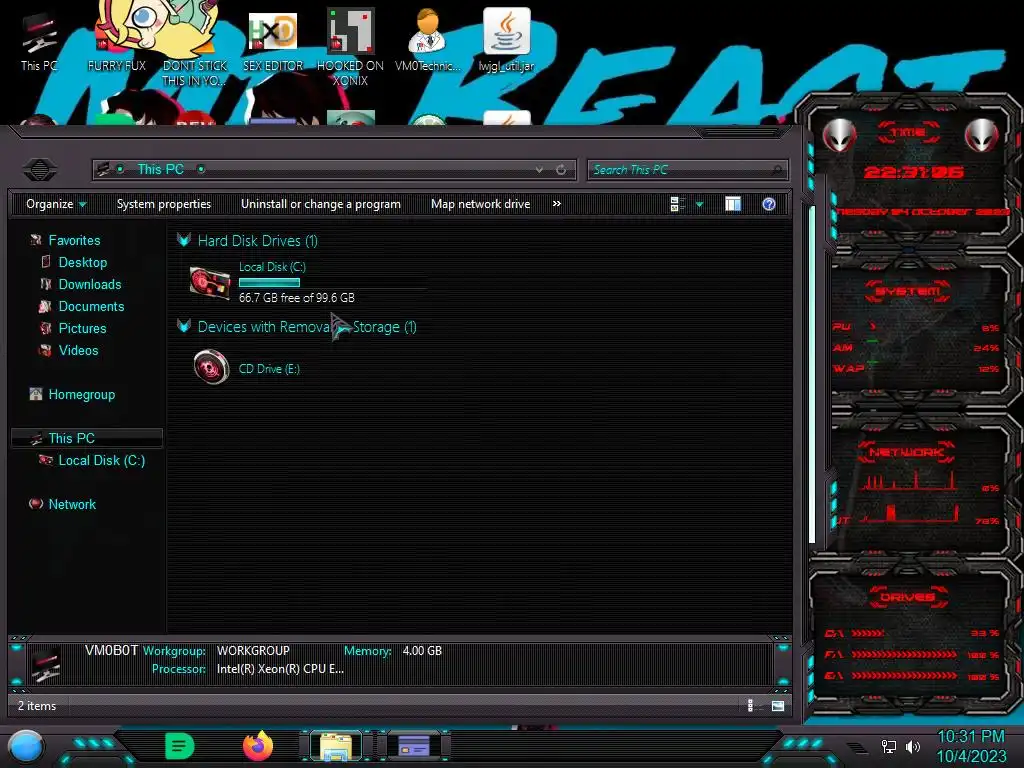The image size is (1024, 768).
Task: Select CD Drive (E:) icon
Action: 211,367
